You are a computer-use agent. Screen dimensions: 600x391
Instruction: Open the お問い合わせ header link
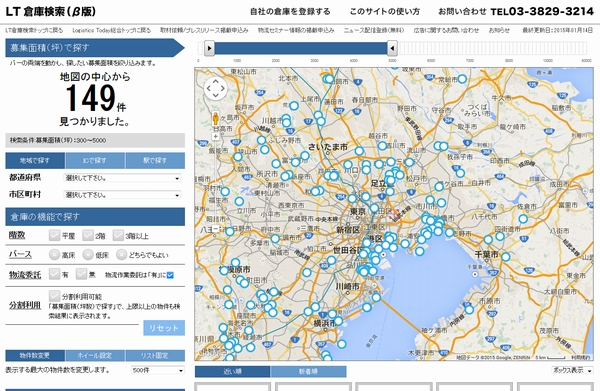pyautogui.click(x=462, y=12)
